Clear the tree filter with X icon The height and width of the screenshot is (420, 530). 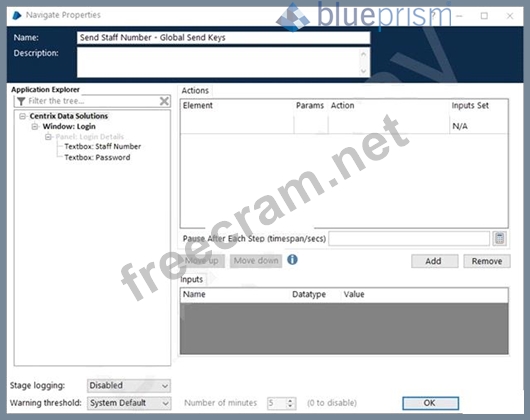coord(164,101)
